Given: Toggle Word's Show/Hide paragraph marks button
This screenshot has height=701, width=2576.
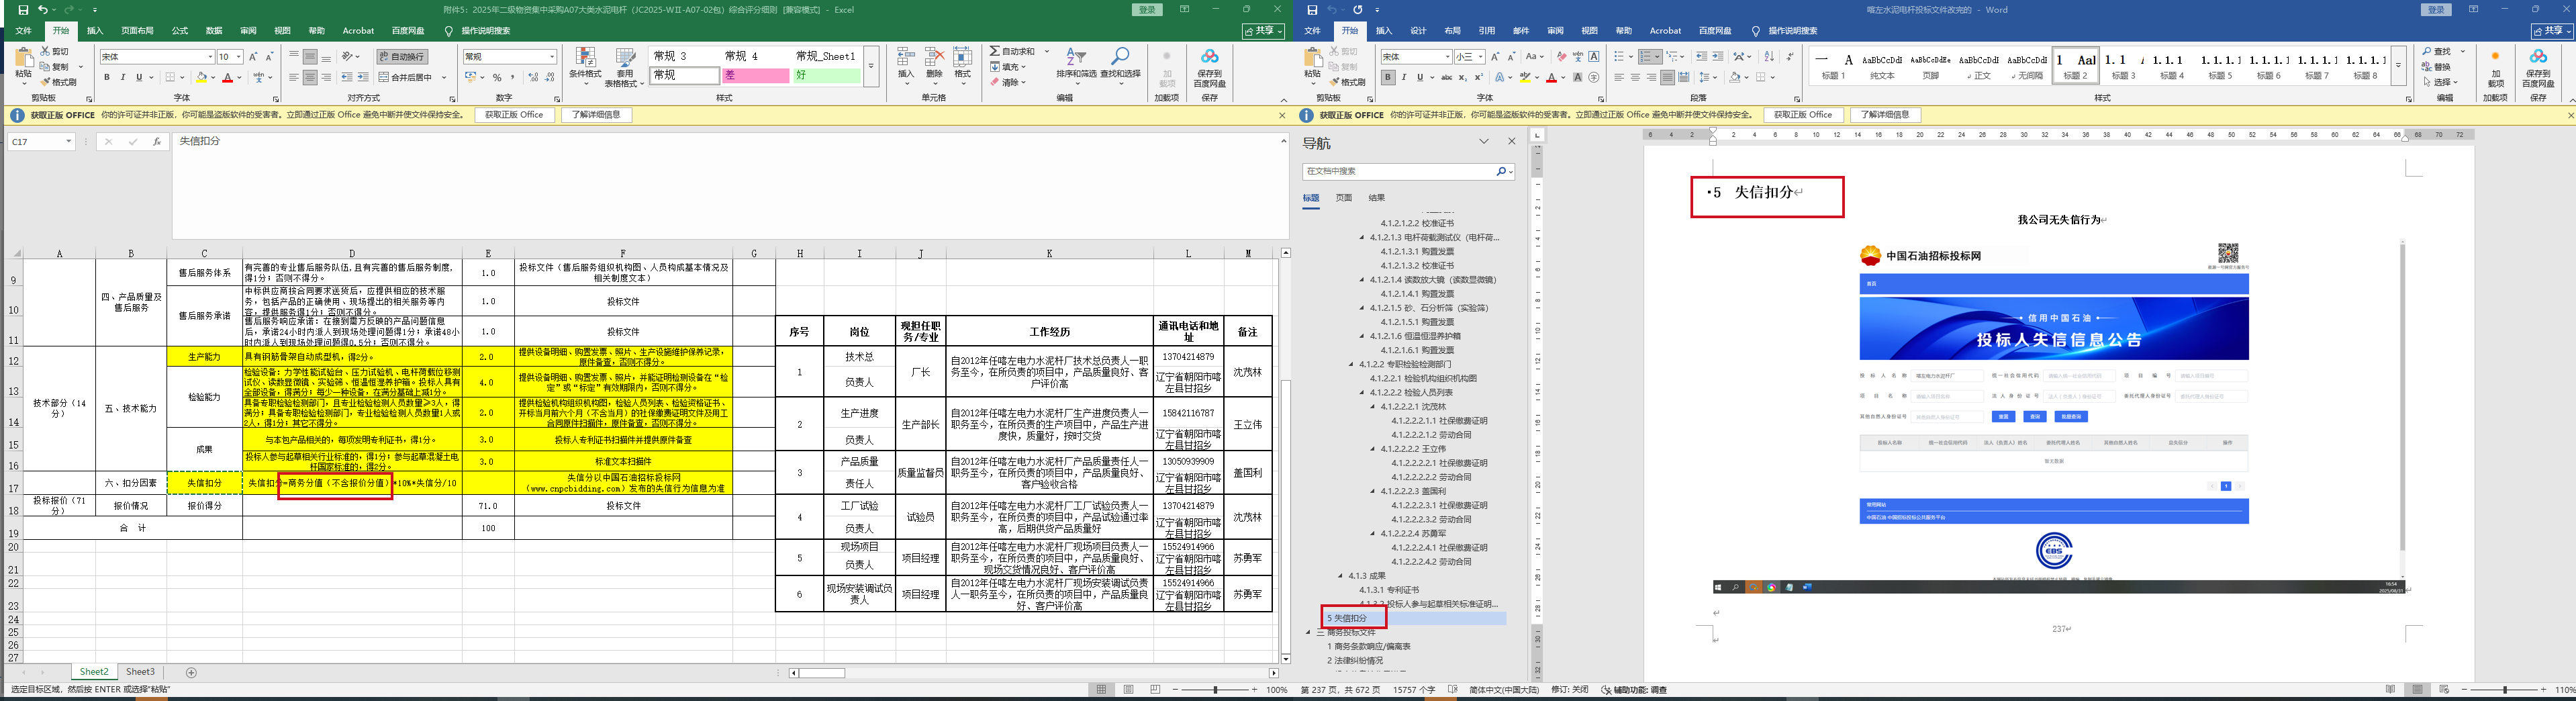Looking at the screenshot, I should pos(1790,57).
